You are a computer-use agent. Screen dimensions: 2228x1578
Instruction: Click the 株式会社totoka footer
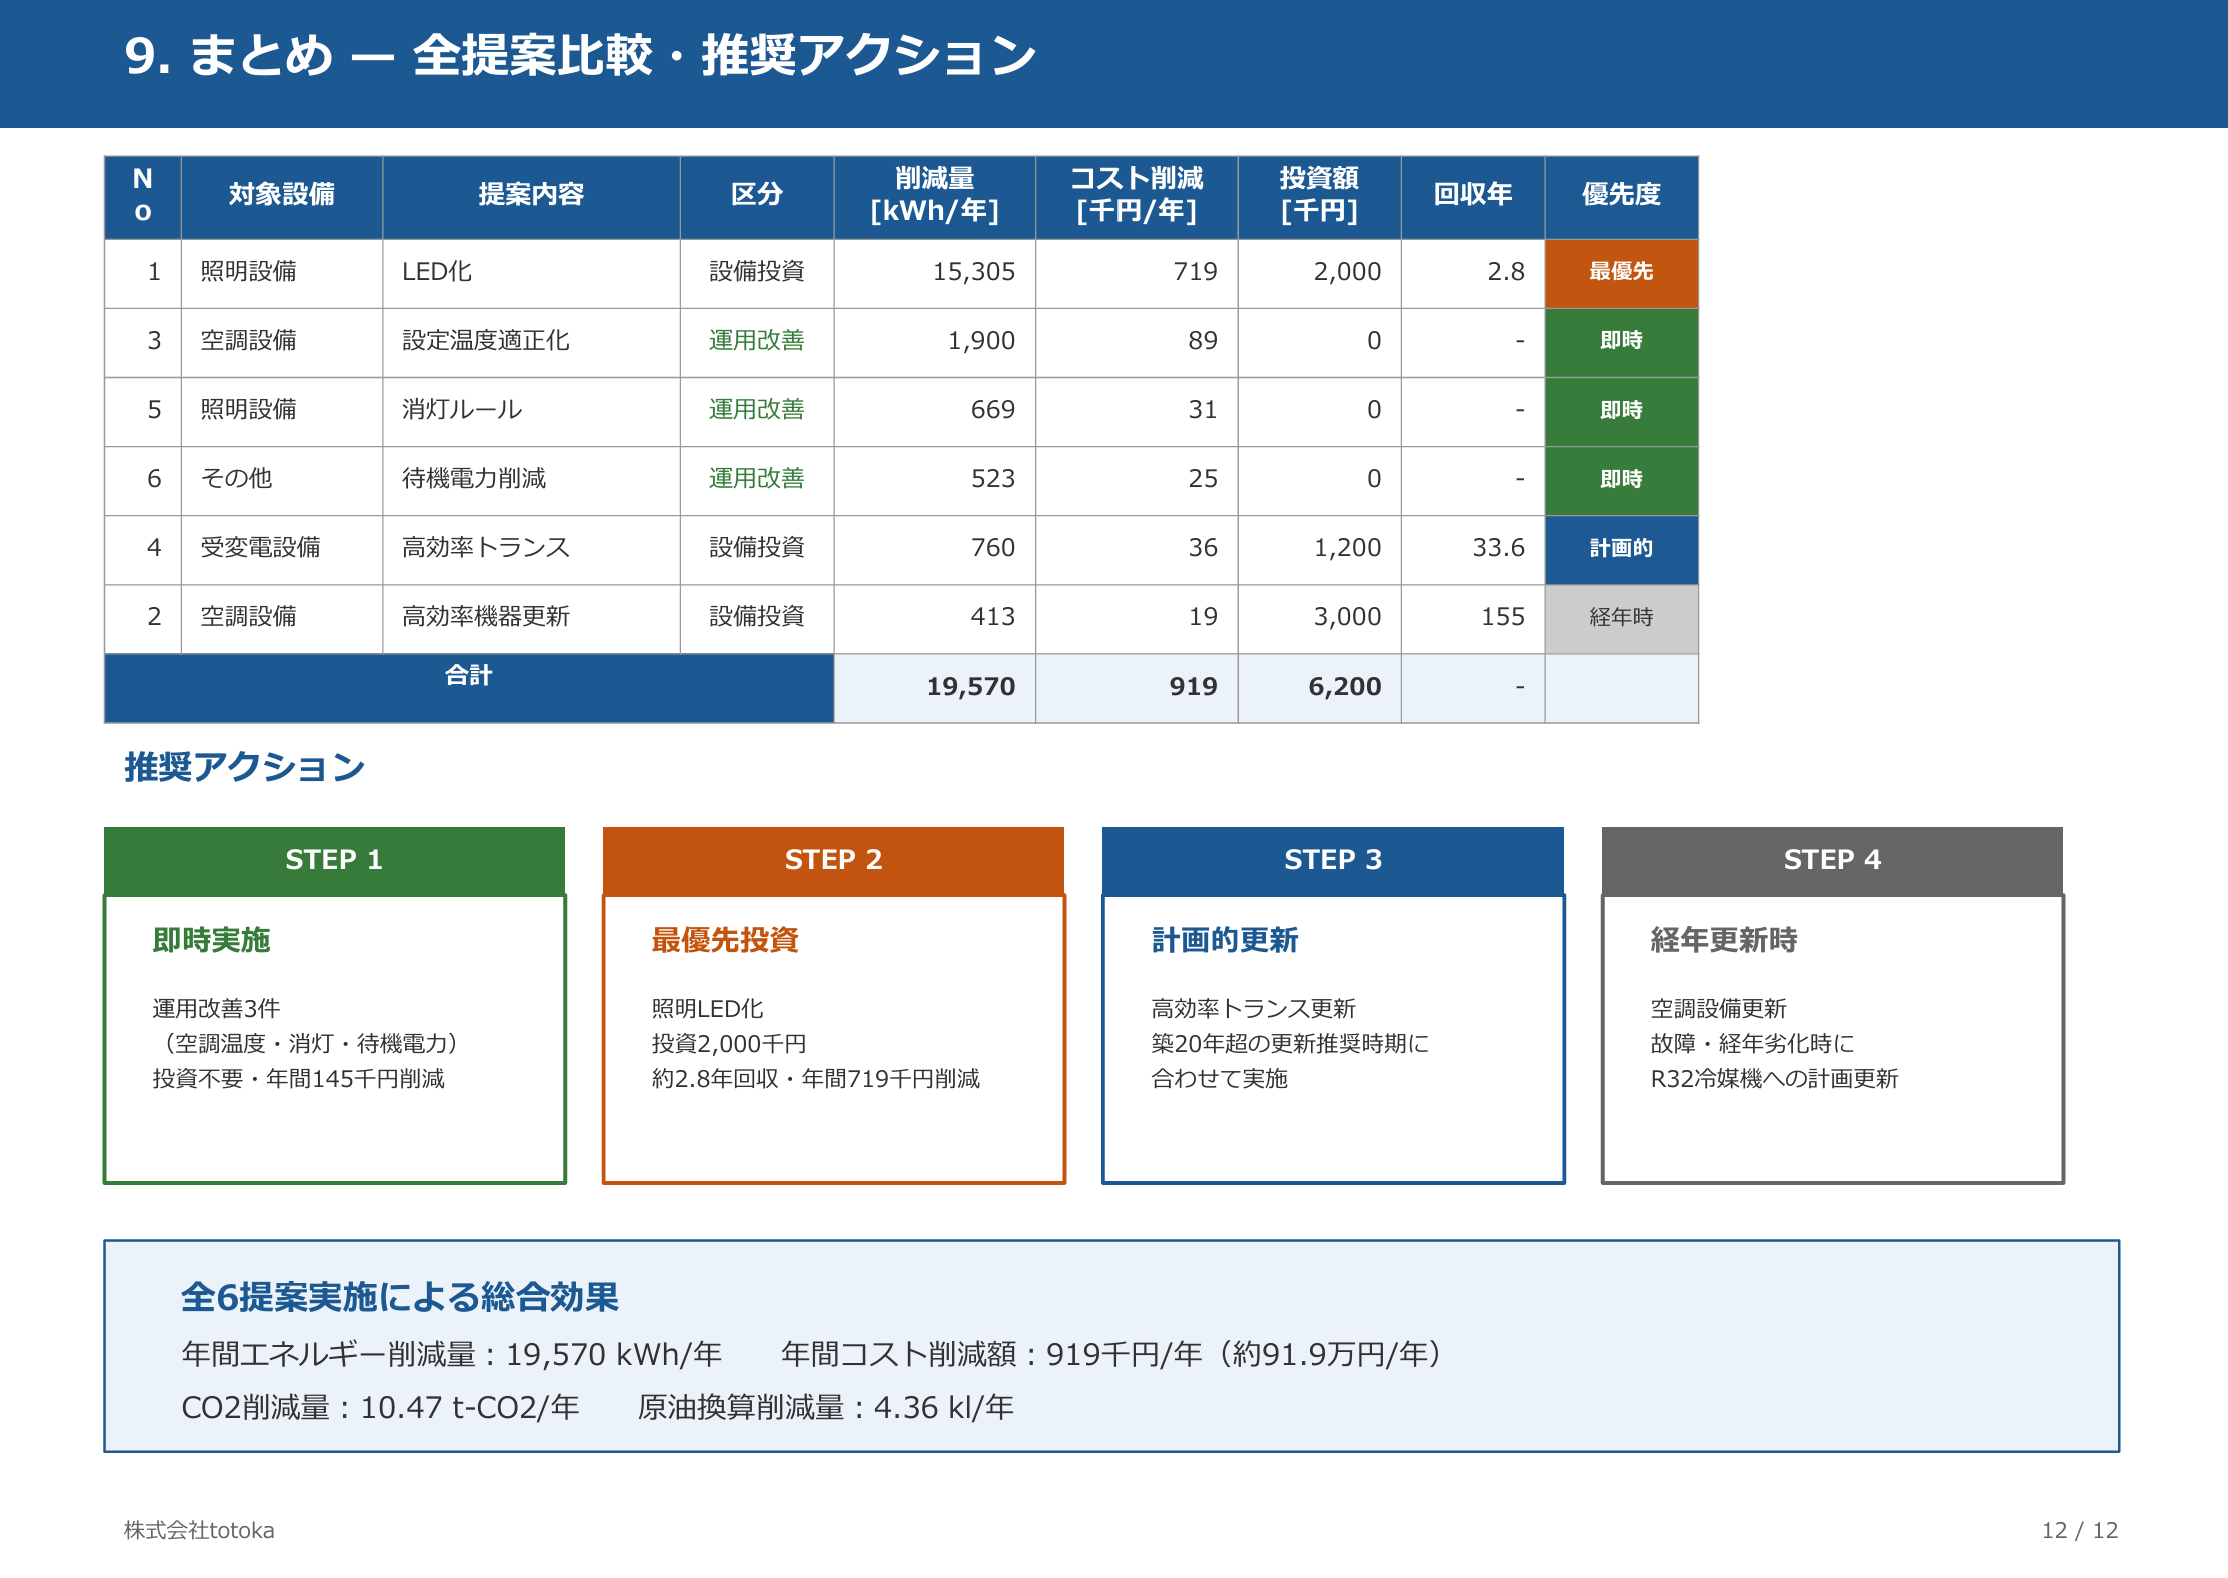[x=199, y=1531]
